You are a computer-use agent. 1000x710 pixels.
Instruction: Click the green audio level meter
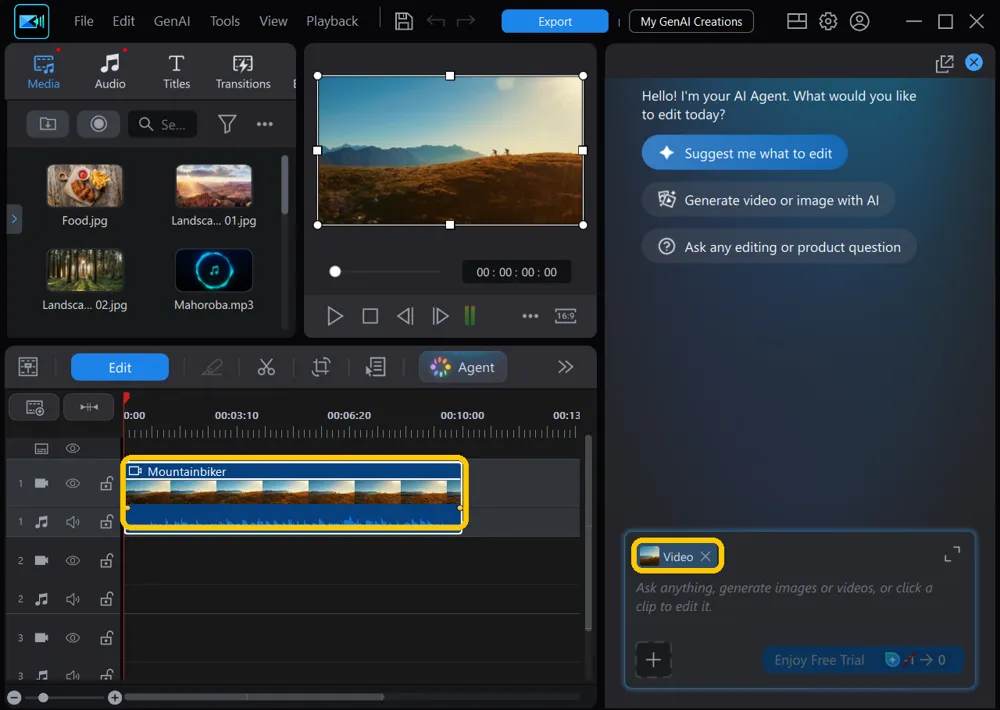point(470,316)
